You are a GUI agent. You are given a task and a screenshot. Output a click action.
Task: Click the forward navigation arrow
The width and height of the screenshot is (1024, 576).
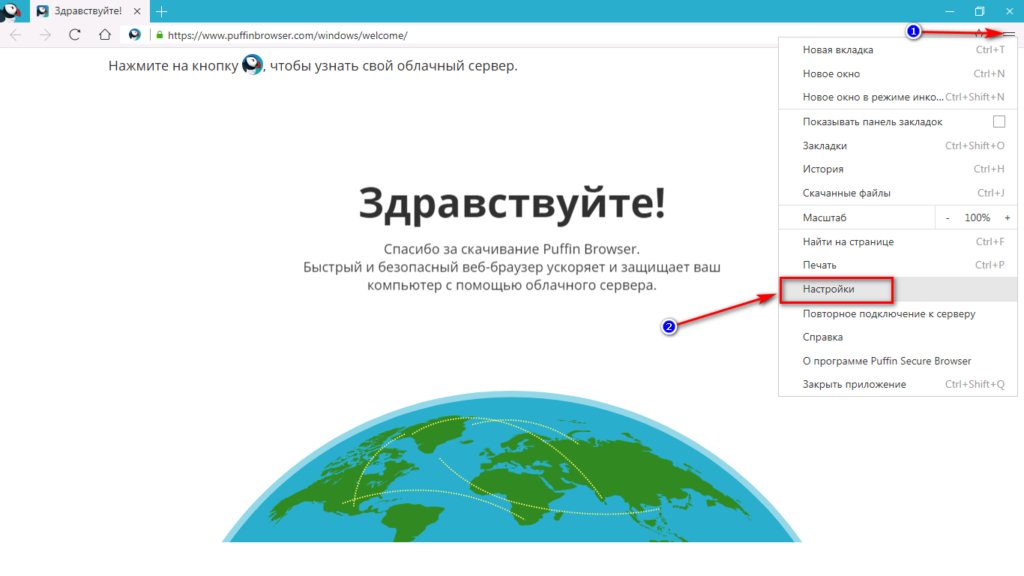[x=45, y=35]
